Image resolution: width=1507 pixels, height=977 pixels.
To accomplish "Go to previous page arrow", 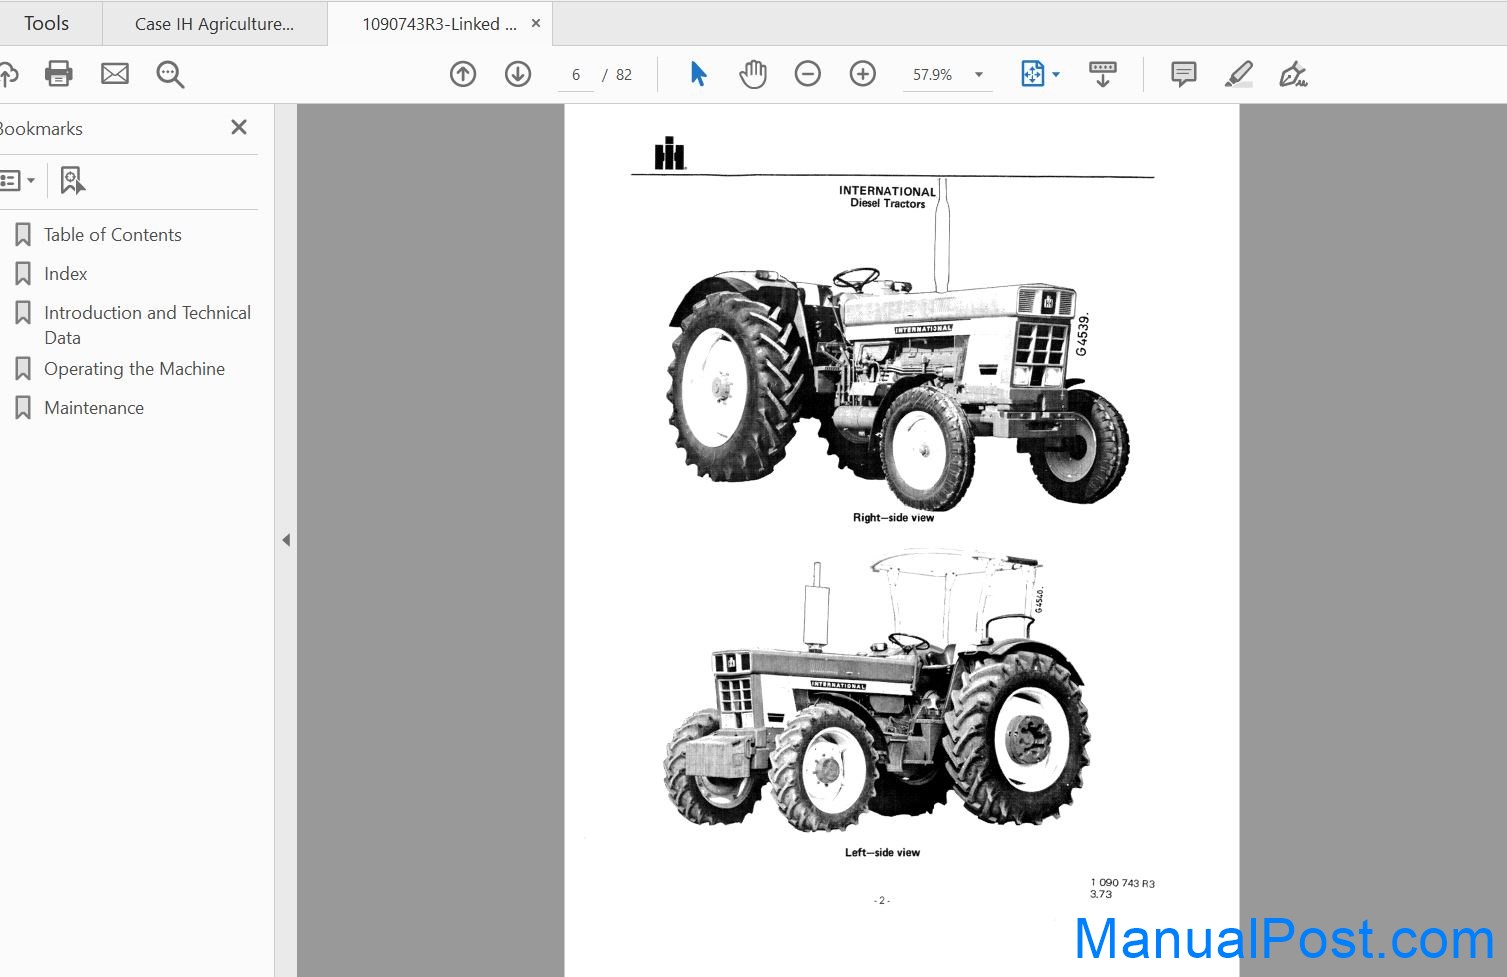I will (463, 74).
